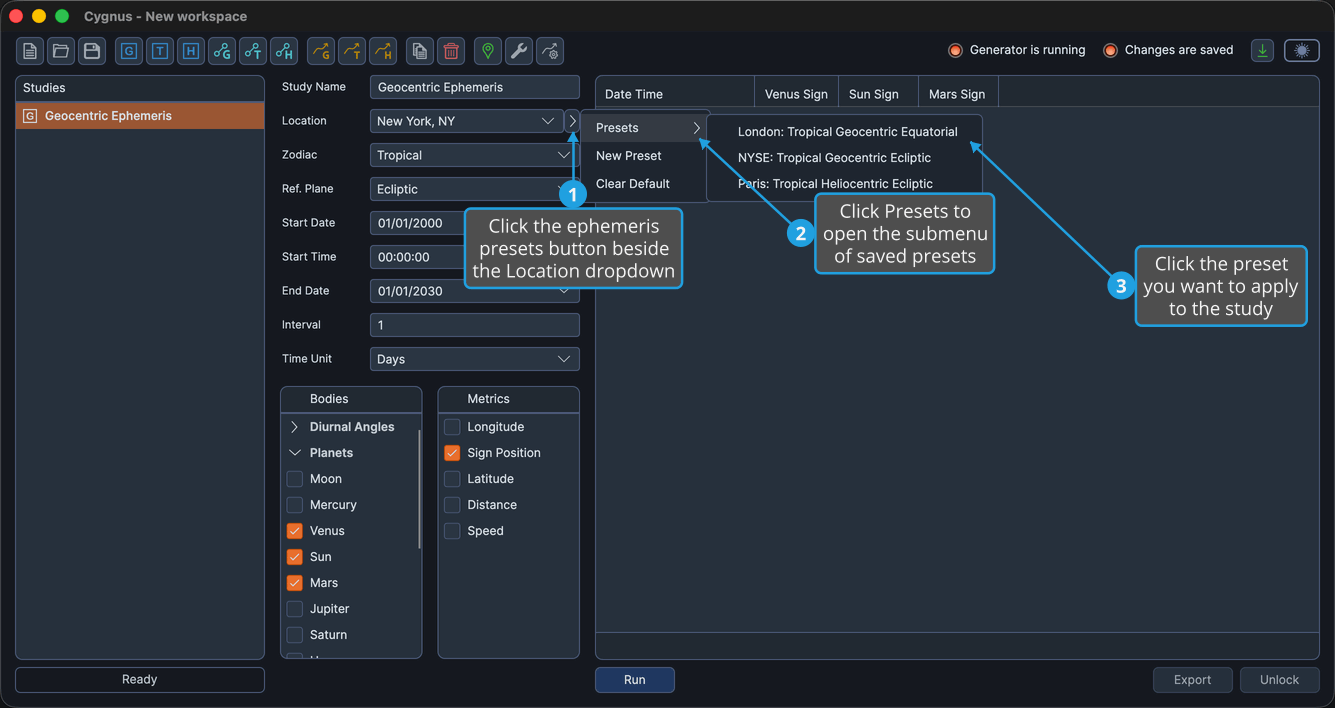The image size is (1335, 708).
Task: Click the orange trend-line T icon
Action: (351, 51)
